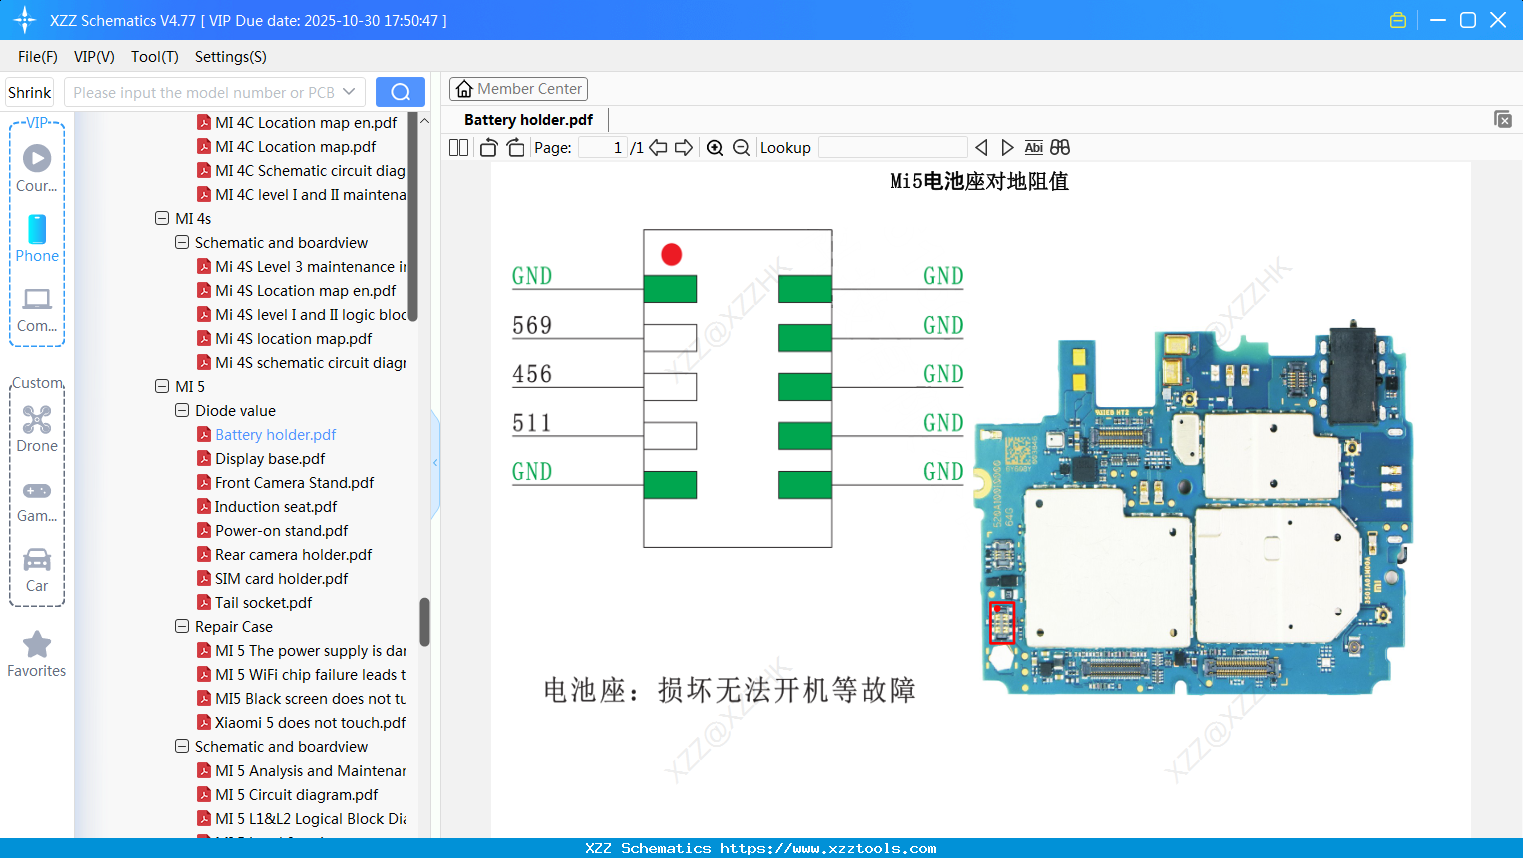1523x858 pixels.
Task: Open Power-on stand.pdf
Action: tap(281, 530)
